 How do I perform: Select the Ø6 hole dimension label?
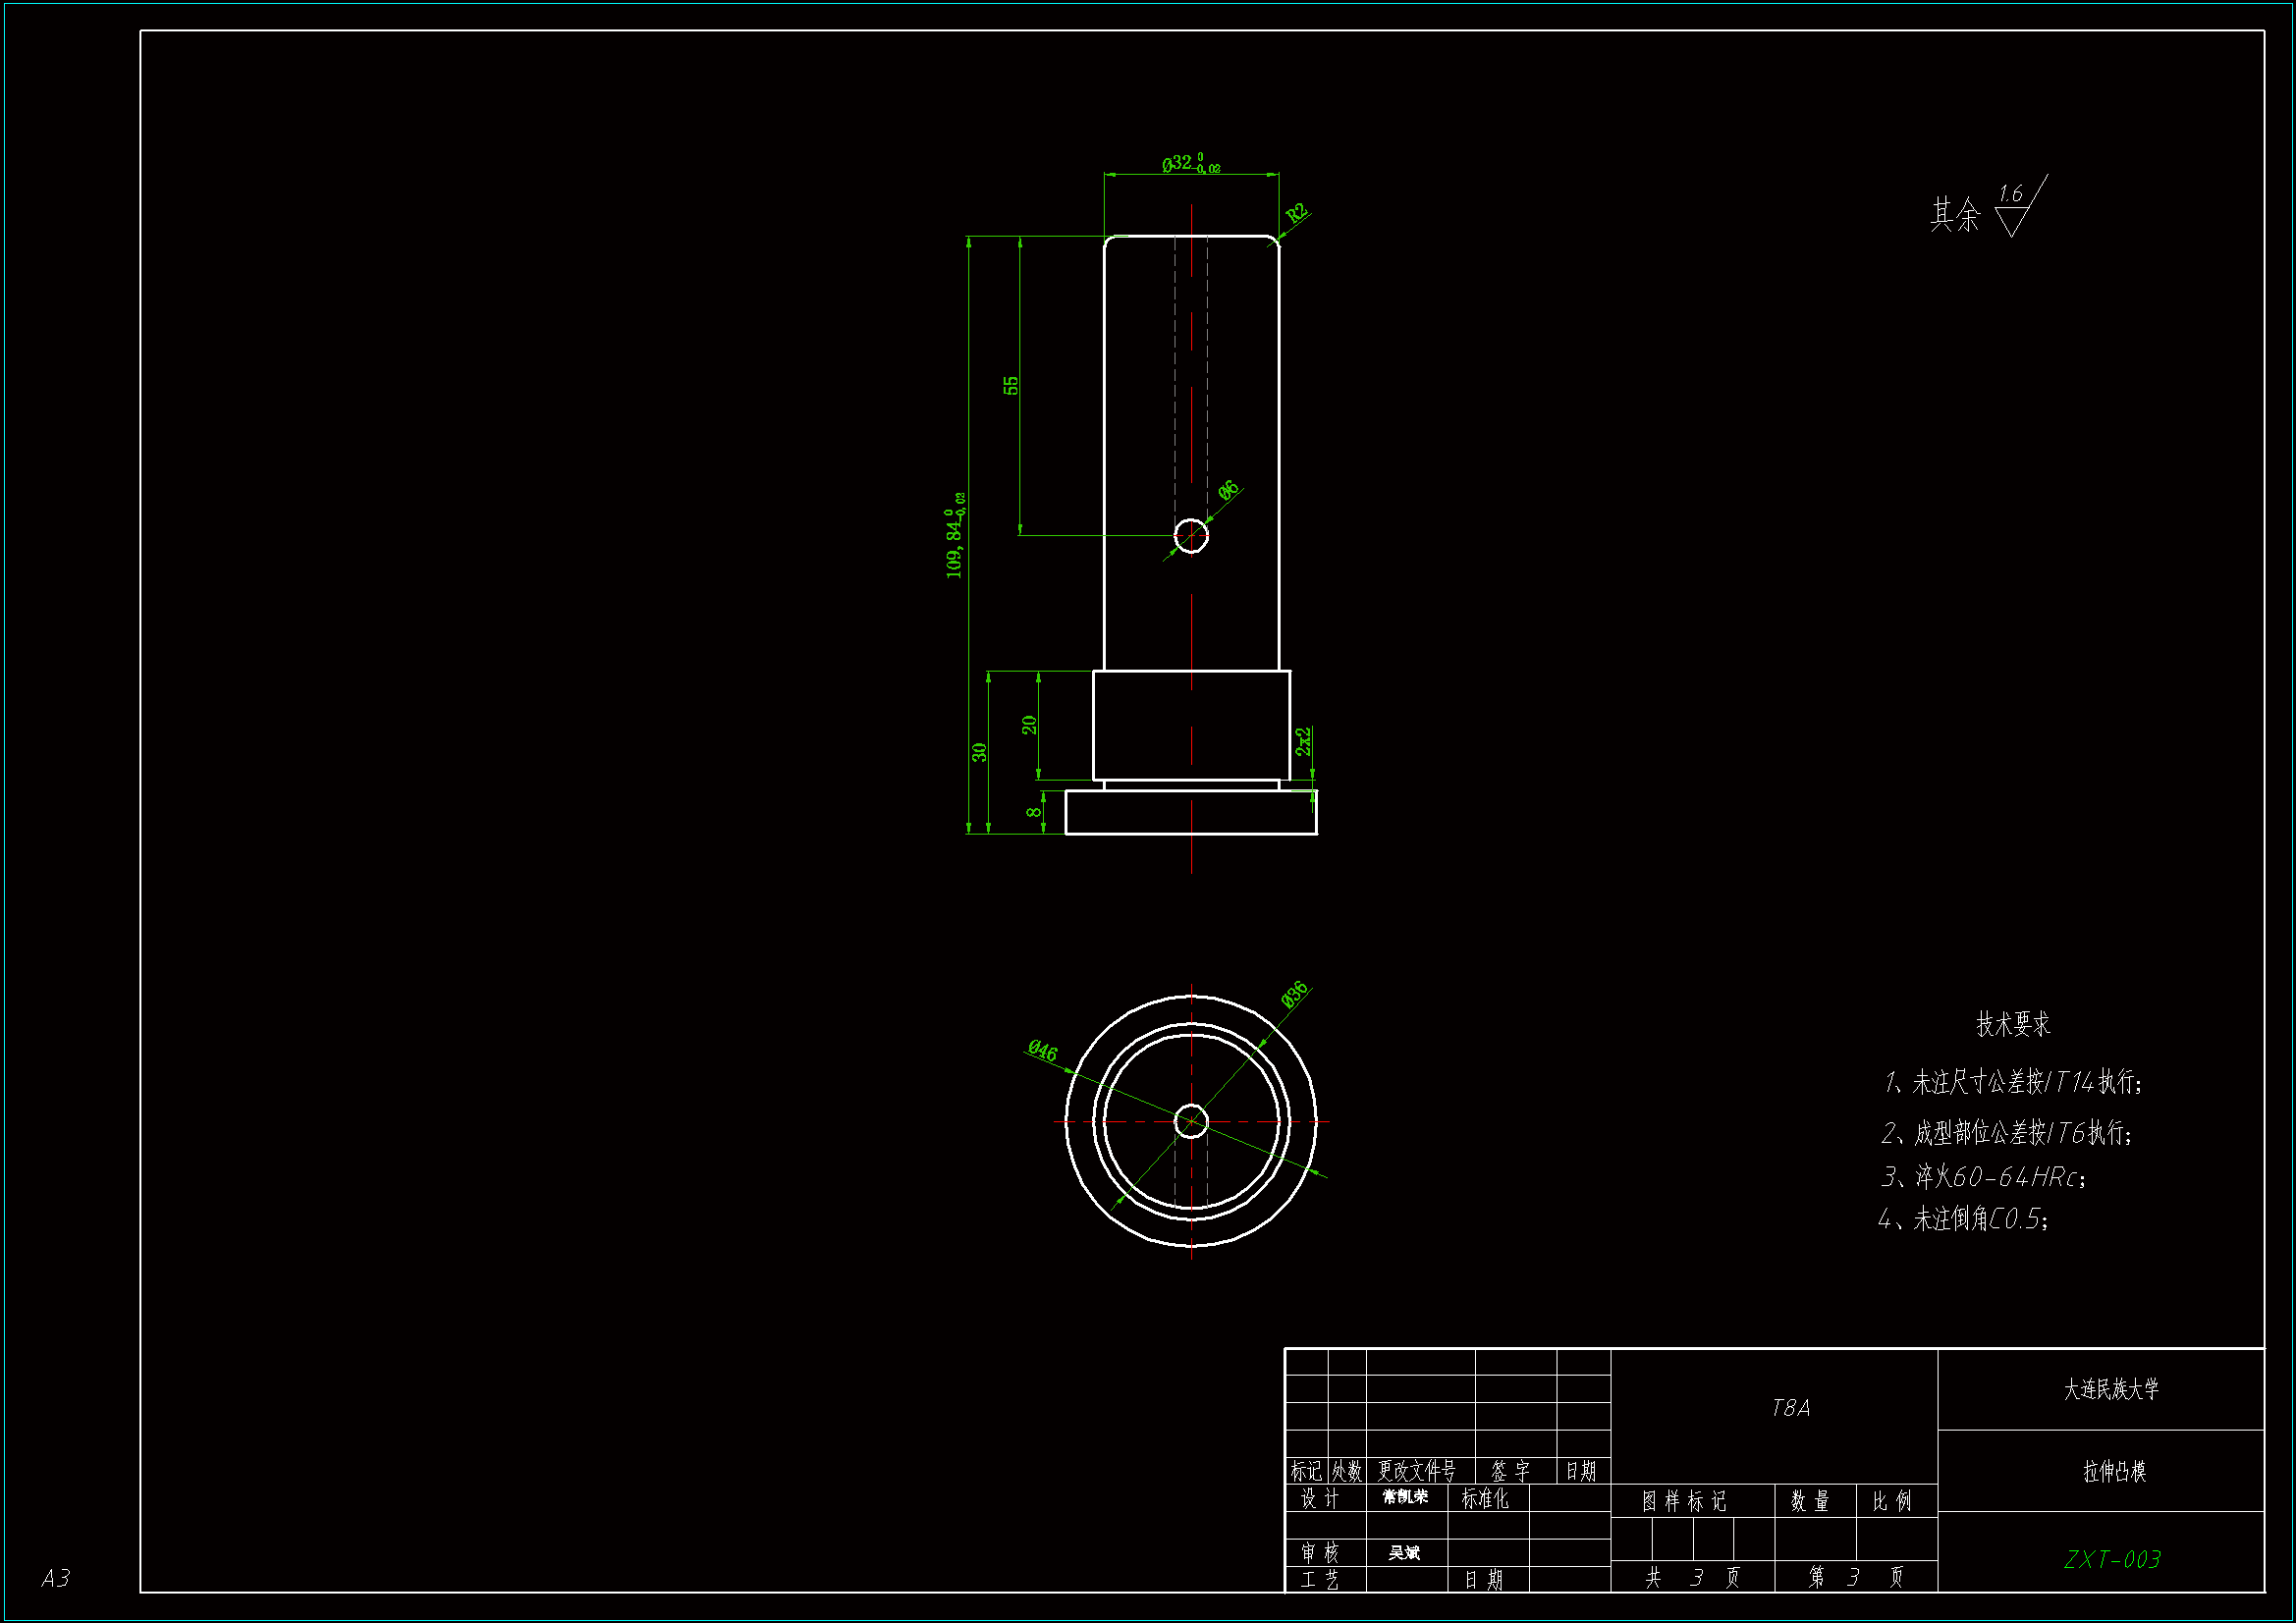1228,490
